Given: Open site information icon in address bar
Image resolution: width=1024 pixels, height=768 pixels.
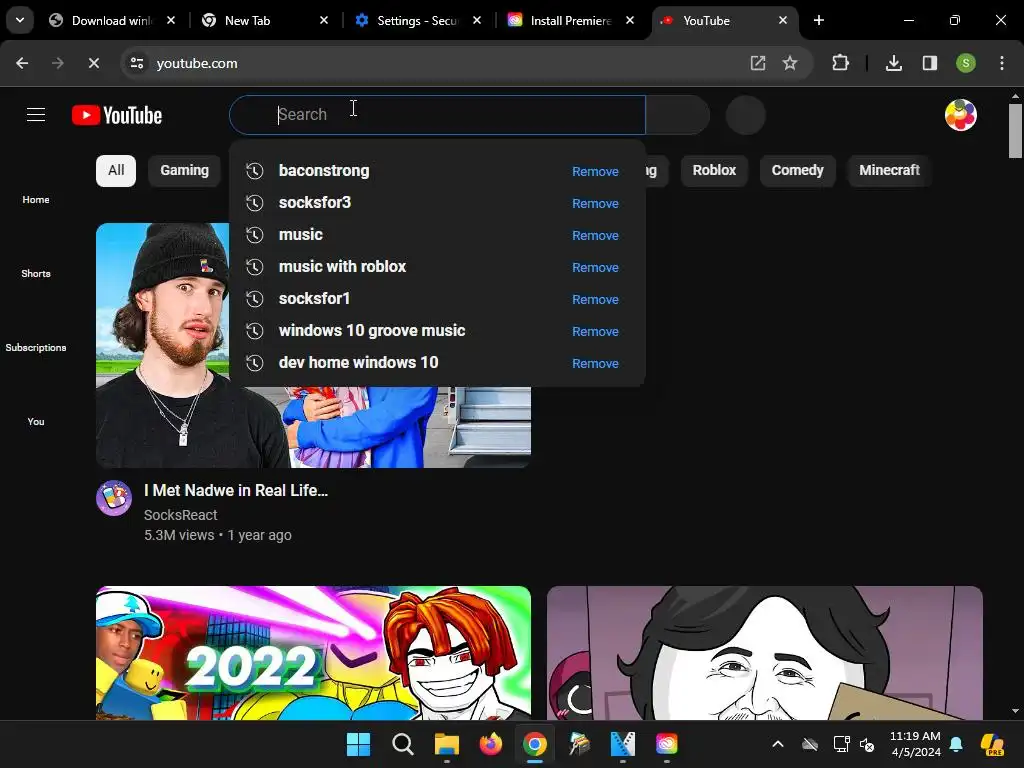Looking at the screenshot, I should coord(137,63).
